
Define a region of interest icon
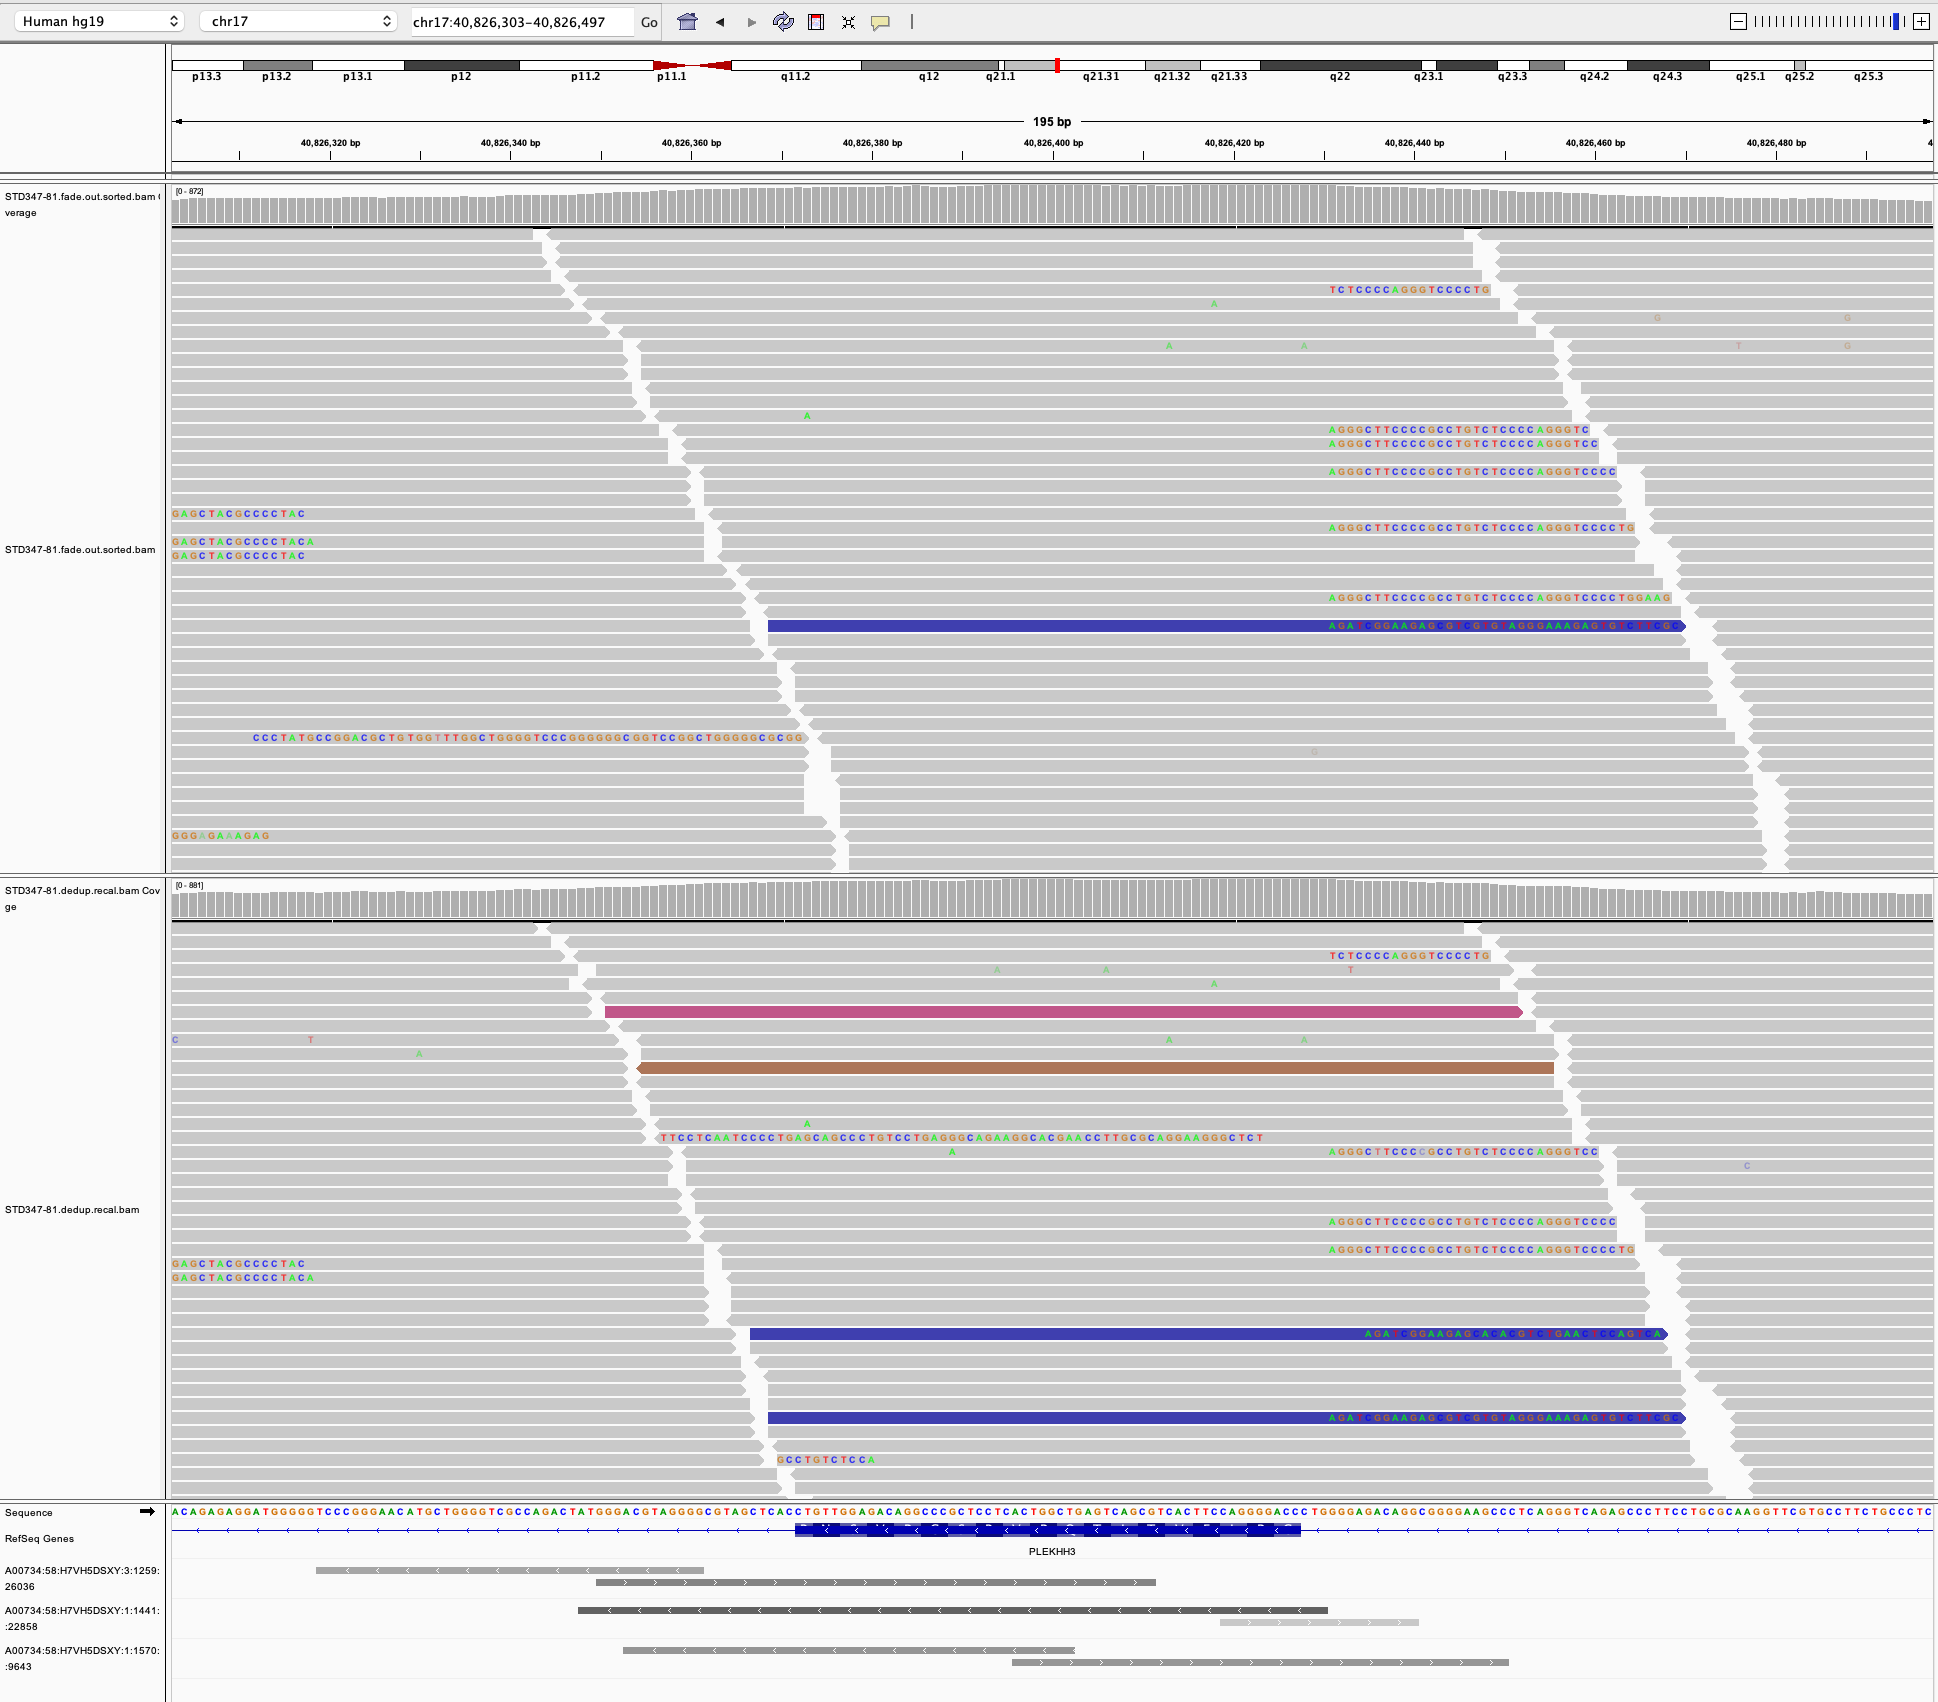[x=816, y=22]
